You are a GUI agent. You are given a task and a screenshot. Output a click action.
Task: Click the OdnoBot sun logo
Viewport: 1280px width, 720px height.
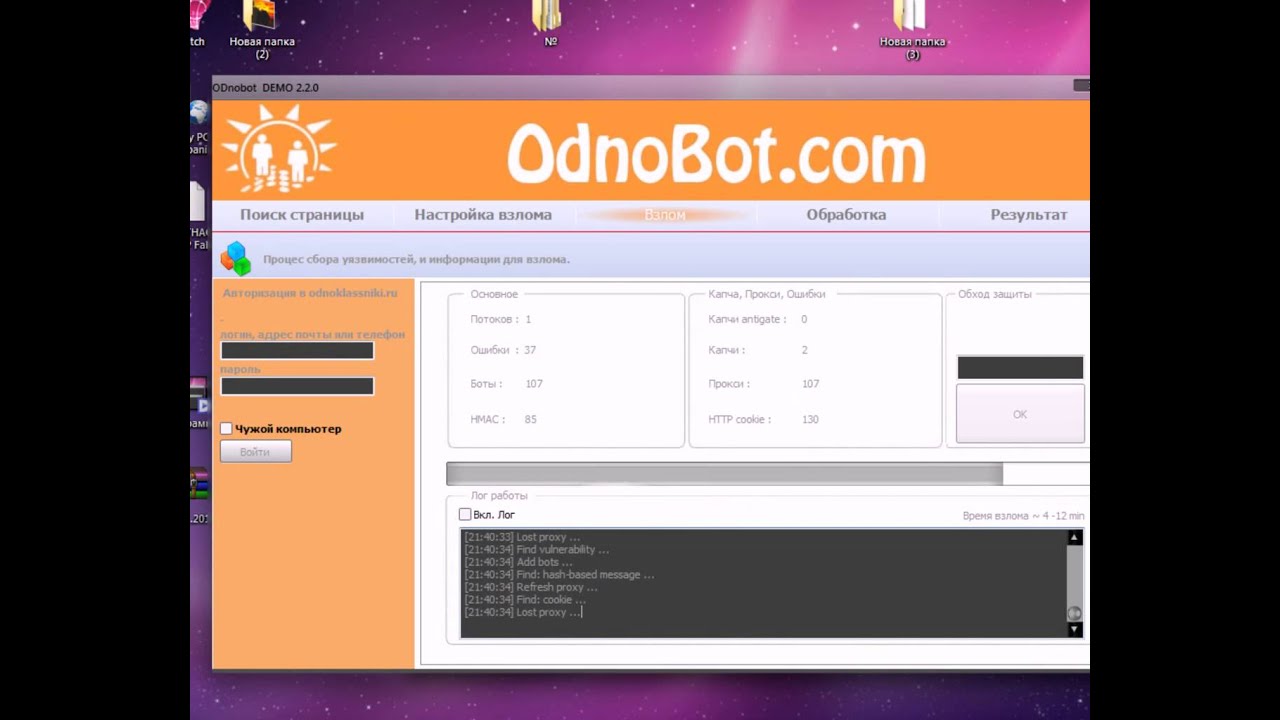(279, 149)
